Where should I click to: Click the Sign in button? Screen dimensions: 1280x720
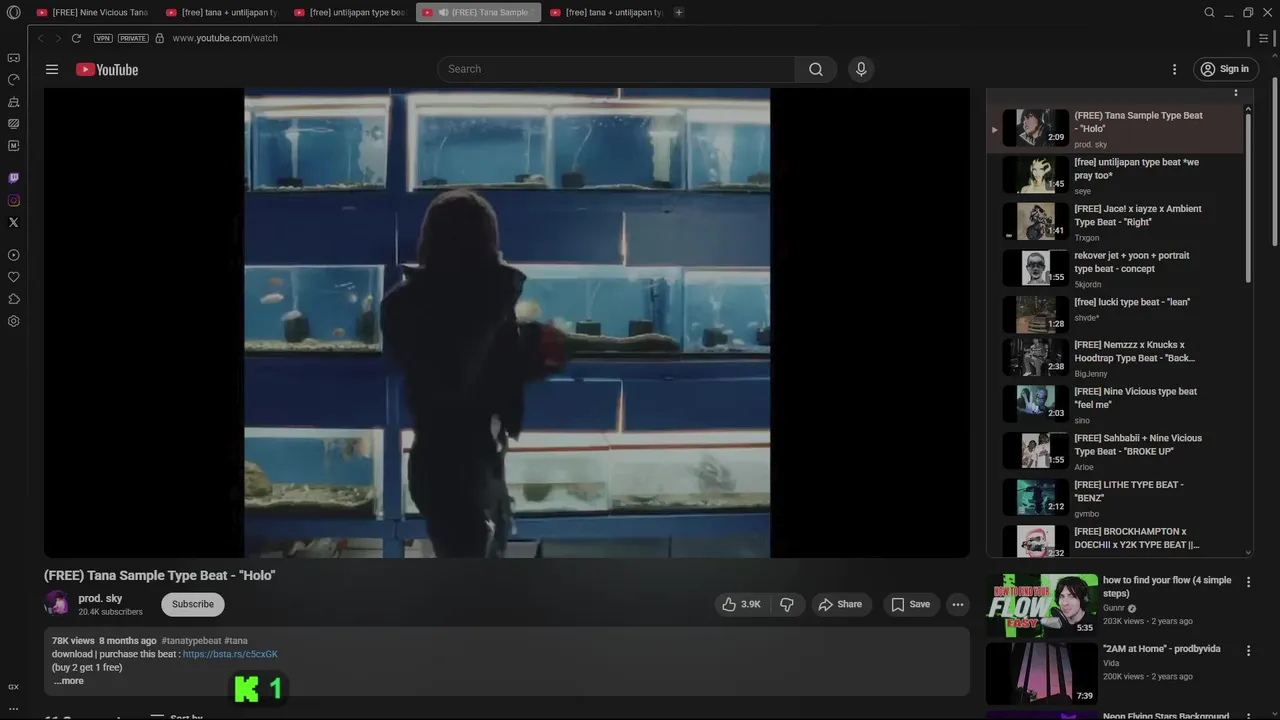1225,69
